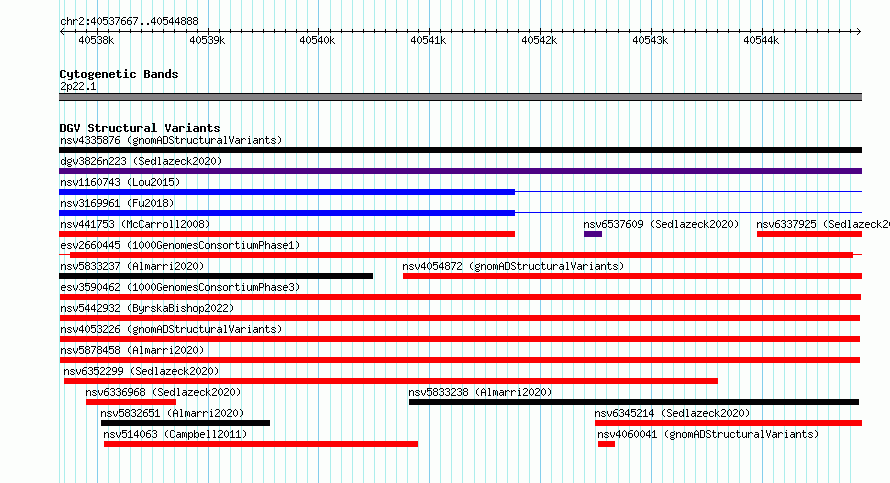Click the 40540k ruler tick label
890x483 pixels.
[x=317, y=40]
